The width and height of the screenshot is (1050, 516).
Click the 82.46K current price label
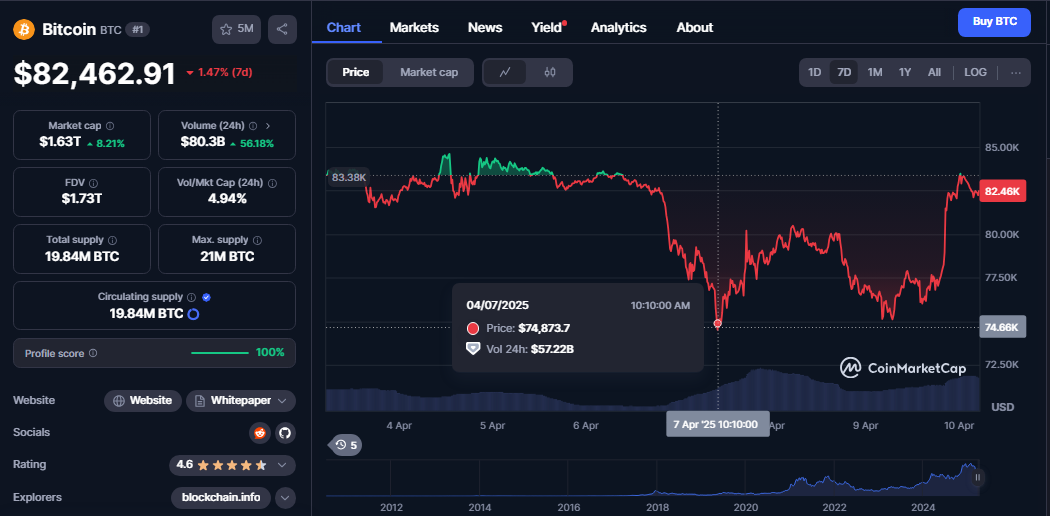(1002, 192)
